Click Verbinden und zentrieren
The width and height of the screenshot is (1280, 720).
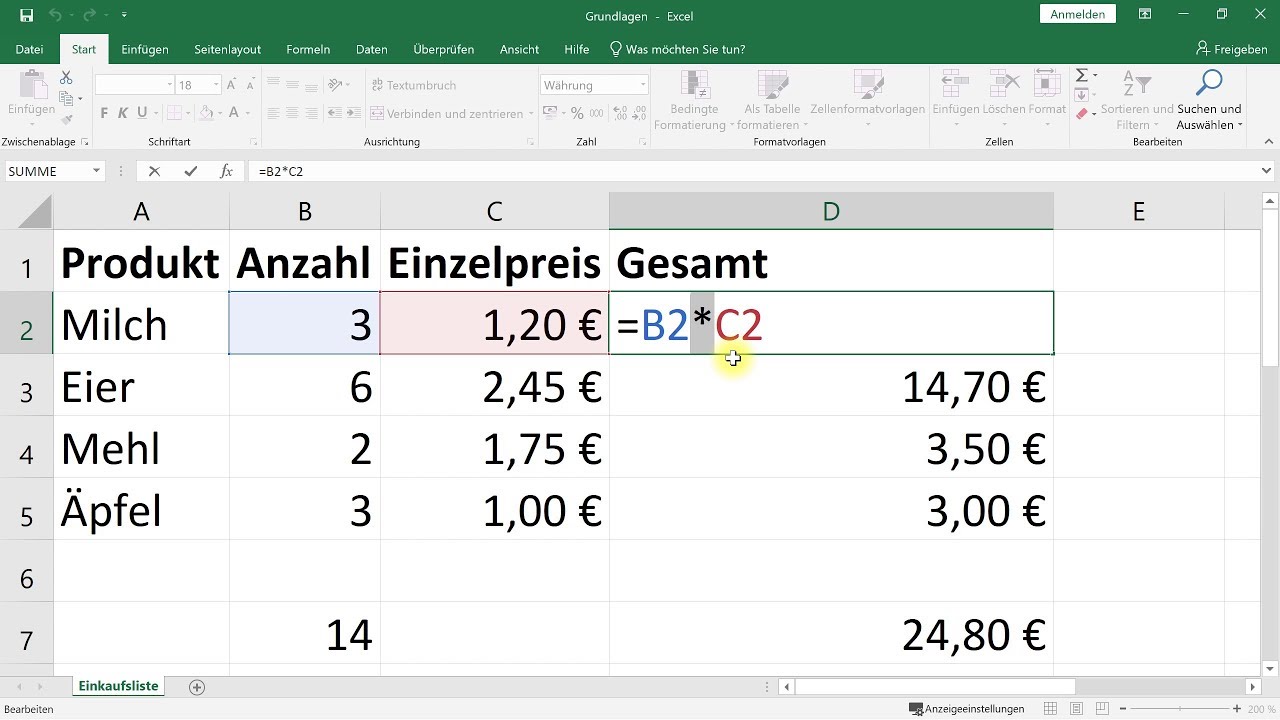tap(448, 113)
